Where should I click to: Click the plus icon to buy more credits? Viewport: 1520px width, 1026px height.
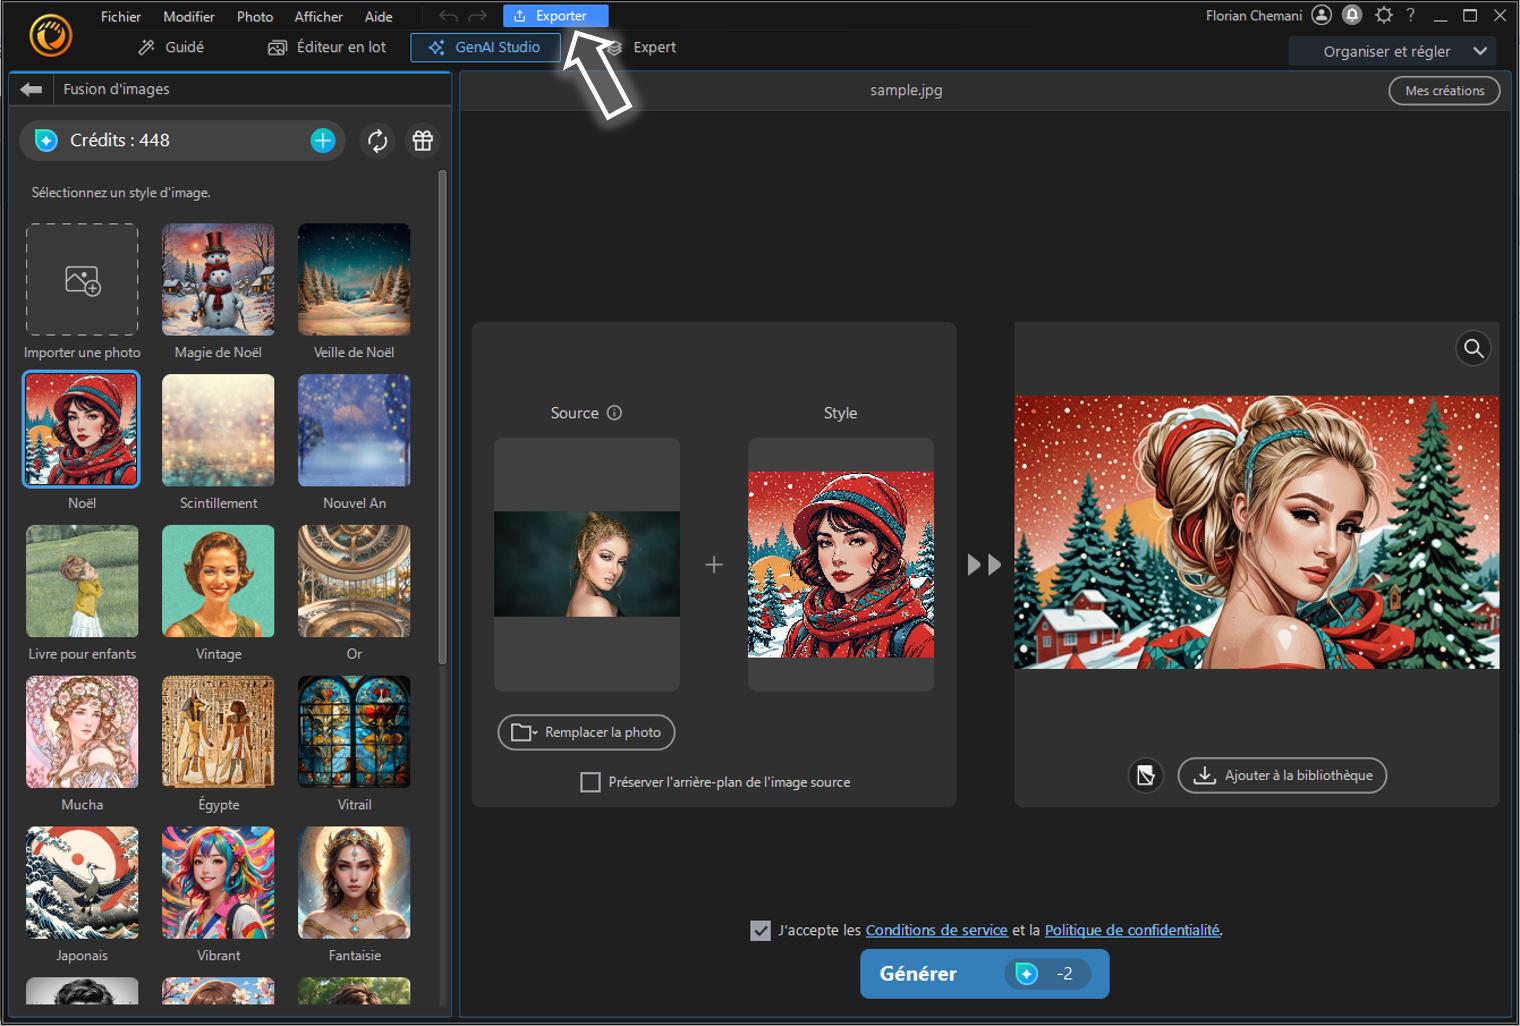coord(322,140)
